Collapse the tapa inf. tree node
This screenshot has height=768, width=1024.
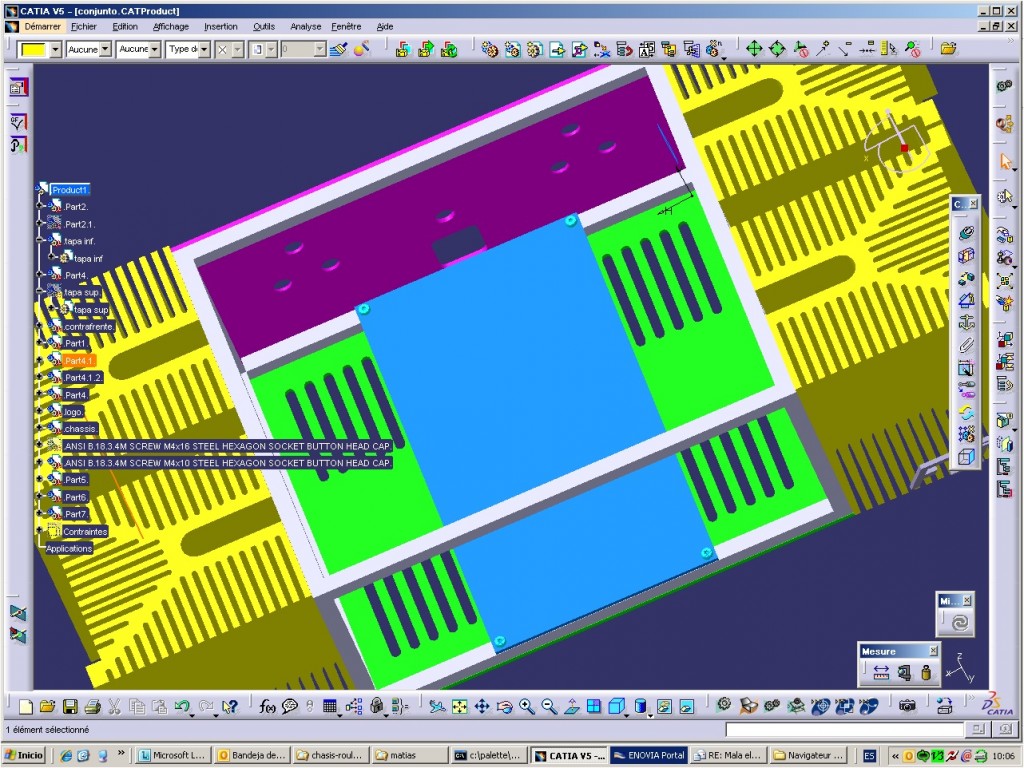[40, 241]
